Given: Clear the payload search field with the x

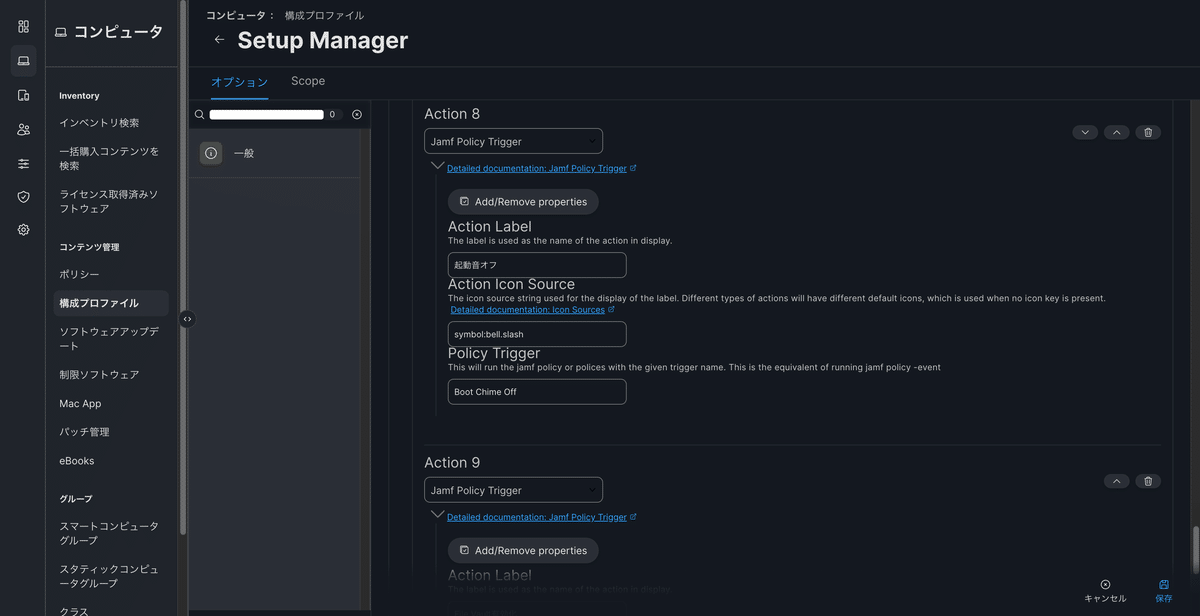Looking at the screenshot, I should tap(357, 114).
